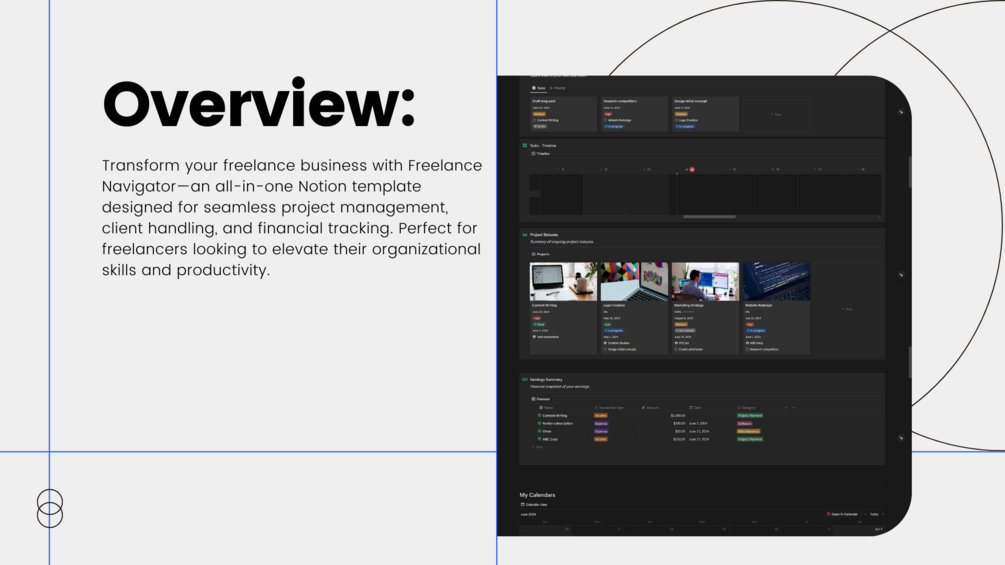
Task: Click the Miscellaneous category tag
Action: point(749,431)
